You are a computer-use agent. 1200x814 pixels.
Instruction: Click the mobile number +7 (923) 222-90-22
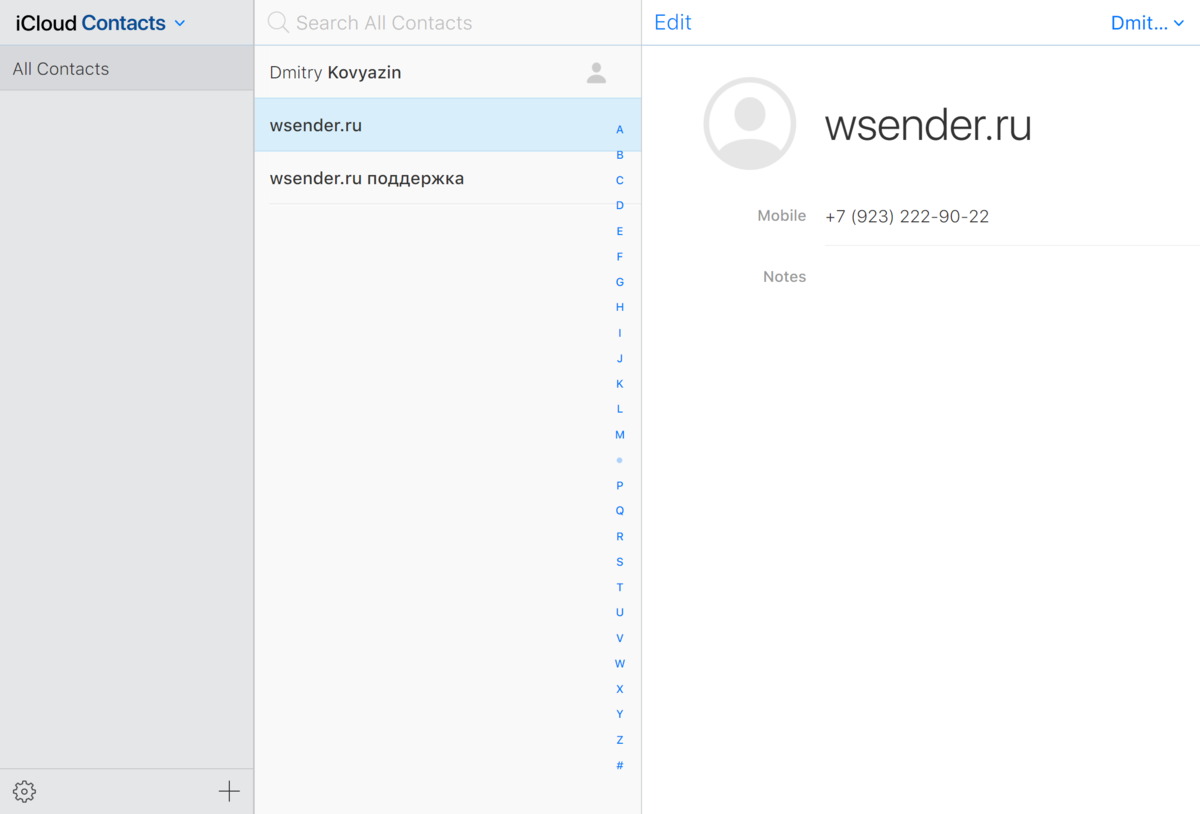pyautogui.click(x=907, y=217)
